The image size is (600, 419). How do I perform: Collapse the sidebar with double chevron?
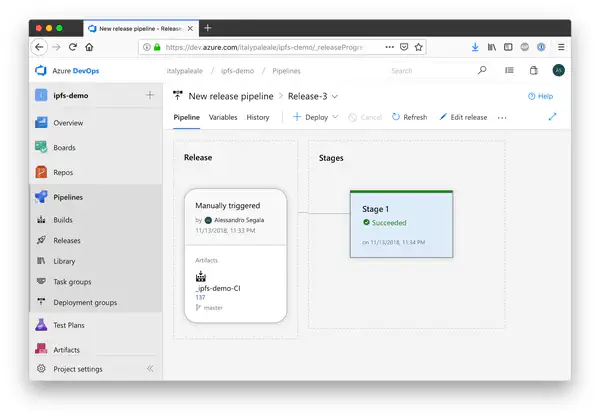coord(150,369)
